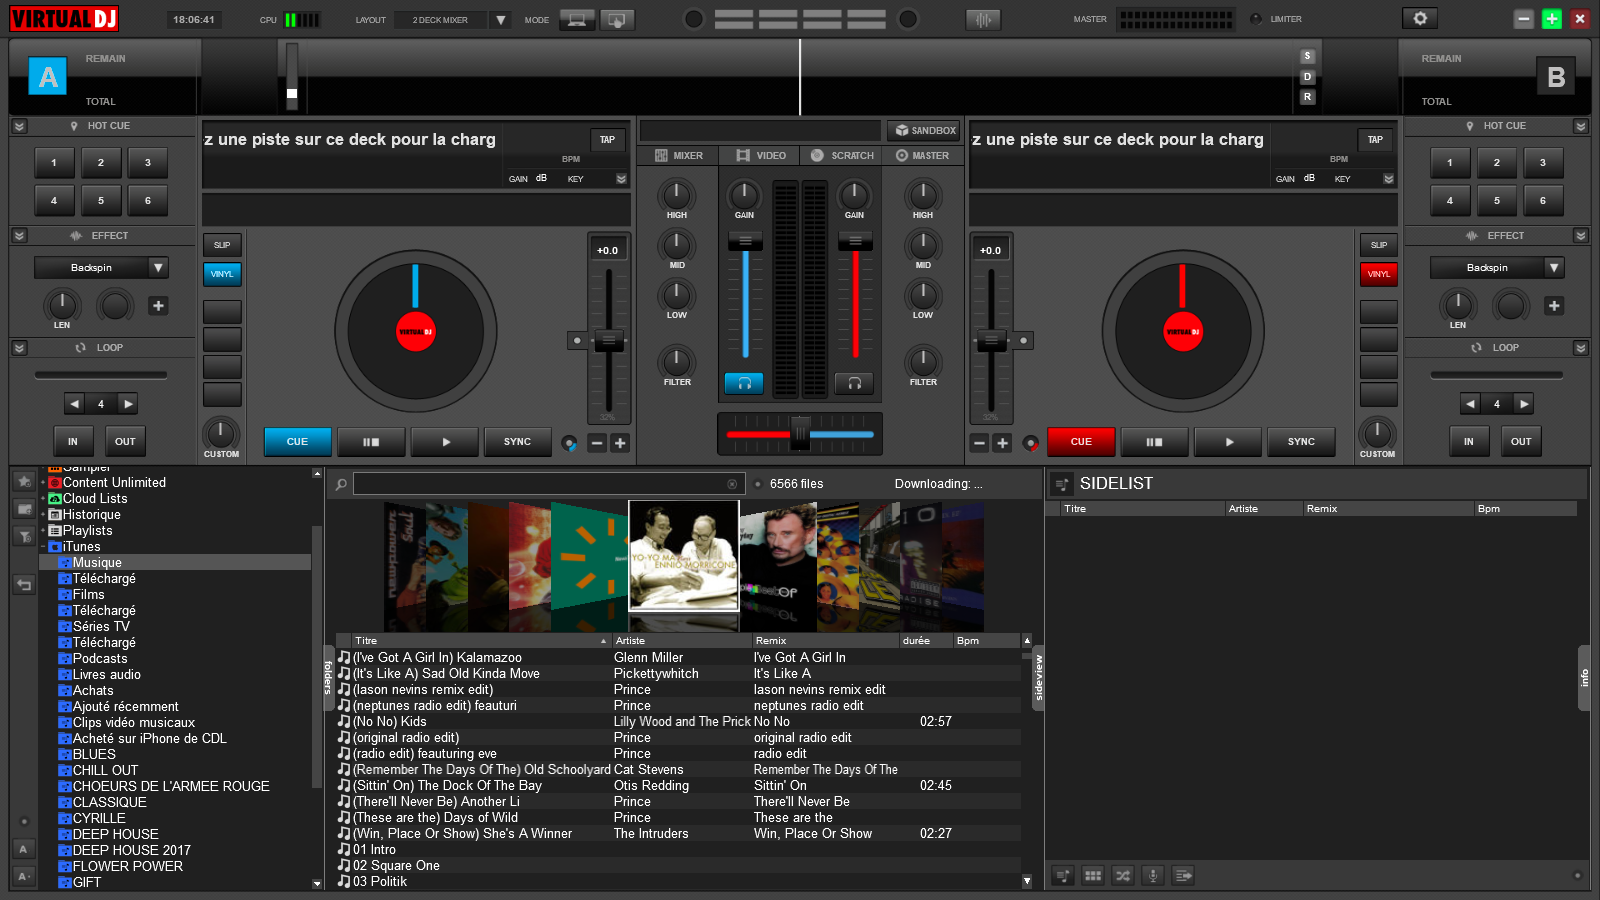Enable SYNC on right deck
The image size is (1600, 900).
pyautogui.click(x=1301, y=442)
